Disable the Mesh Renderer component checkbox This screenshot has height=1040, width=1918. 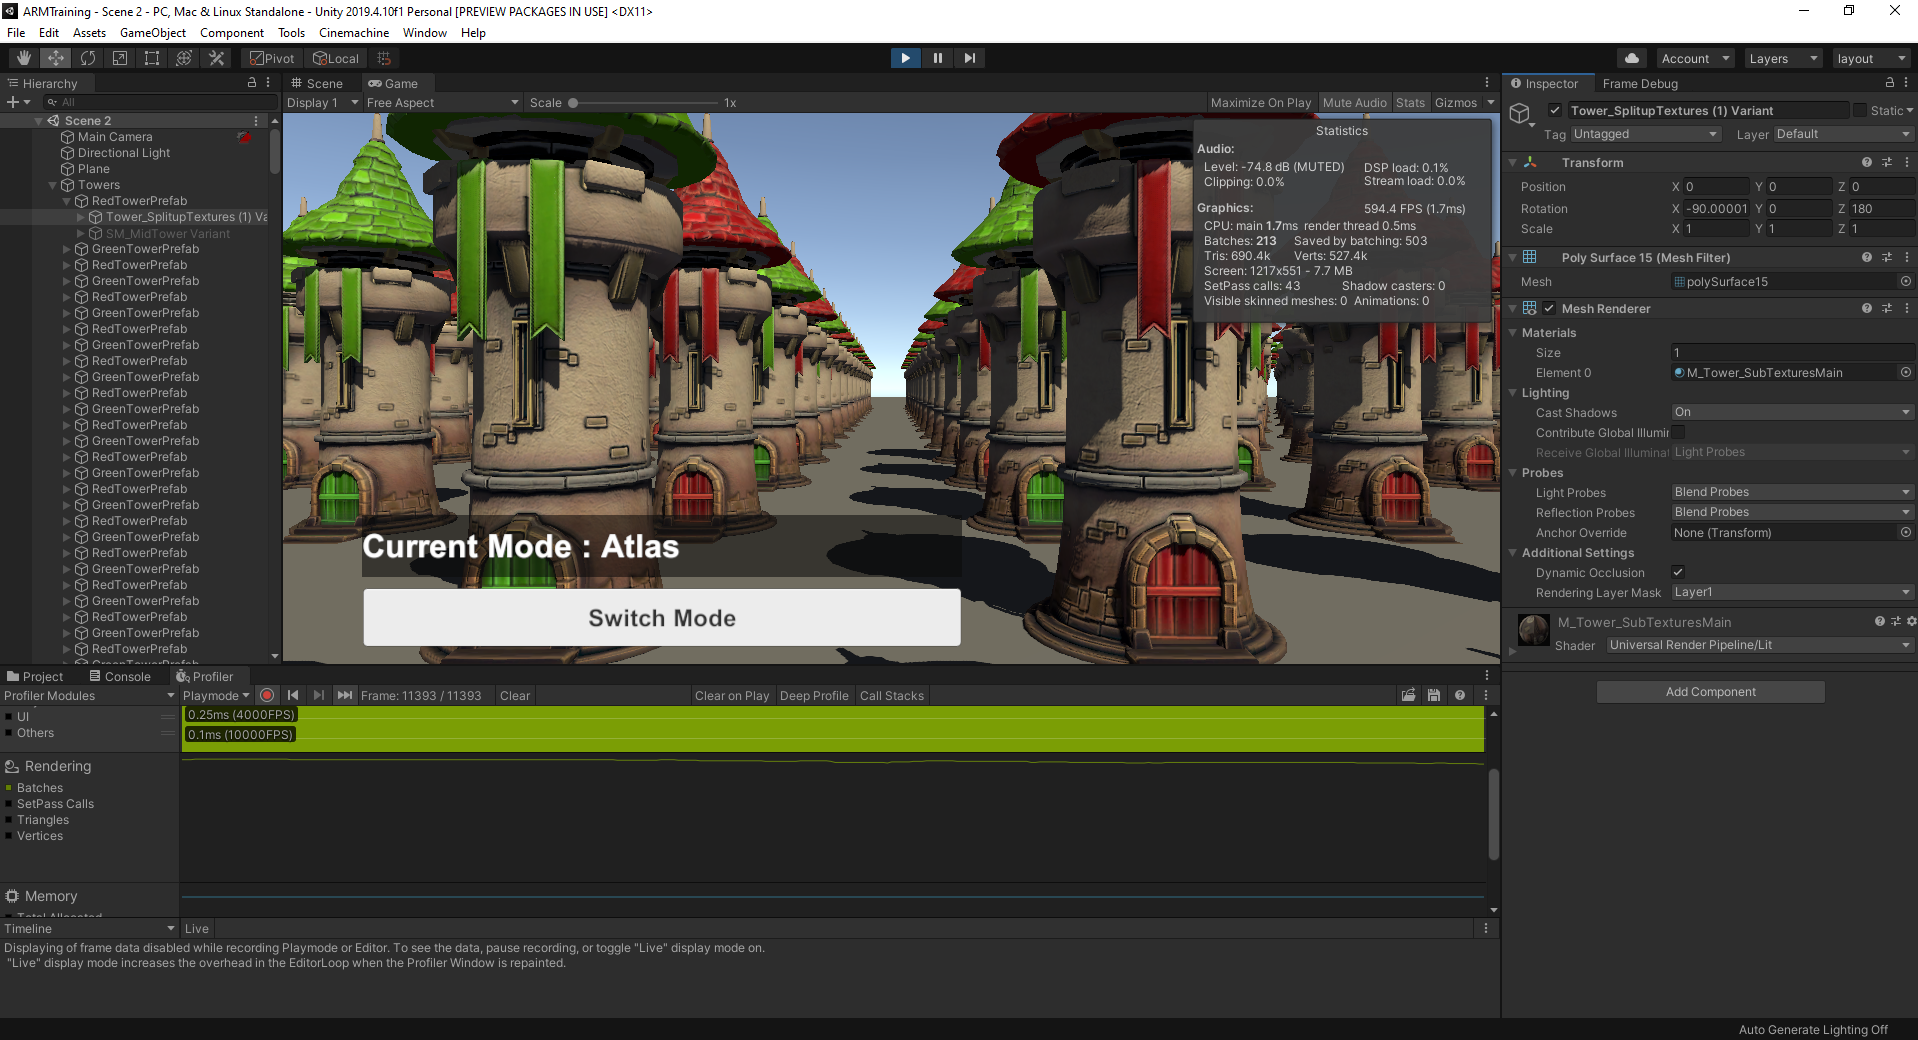point(1549,308)
